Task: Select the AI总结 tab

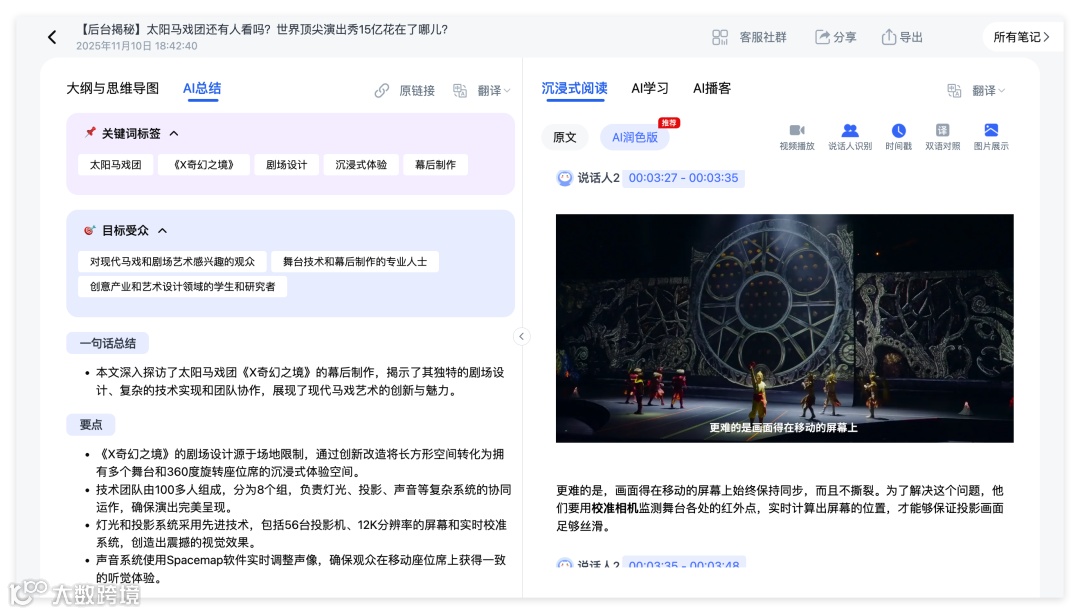Action: pyautogui.click(x=202, y=88)
